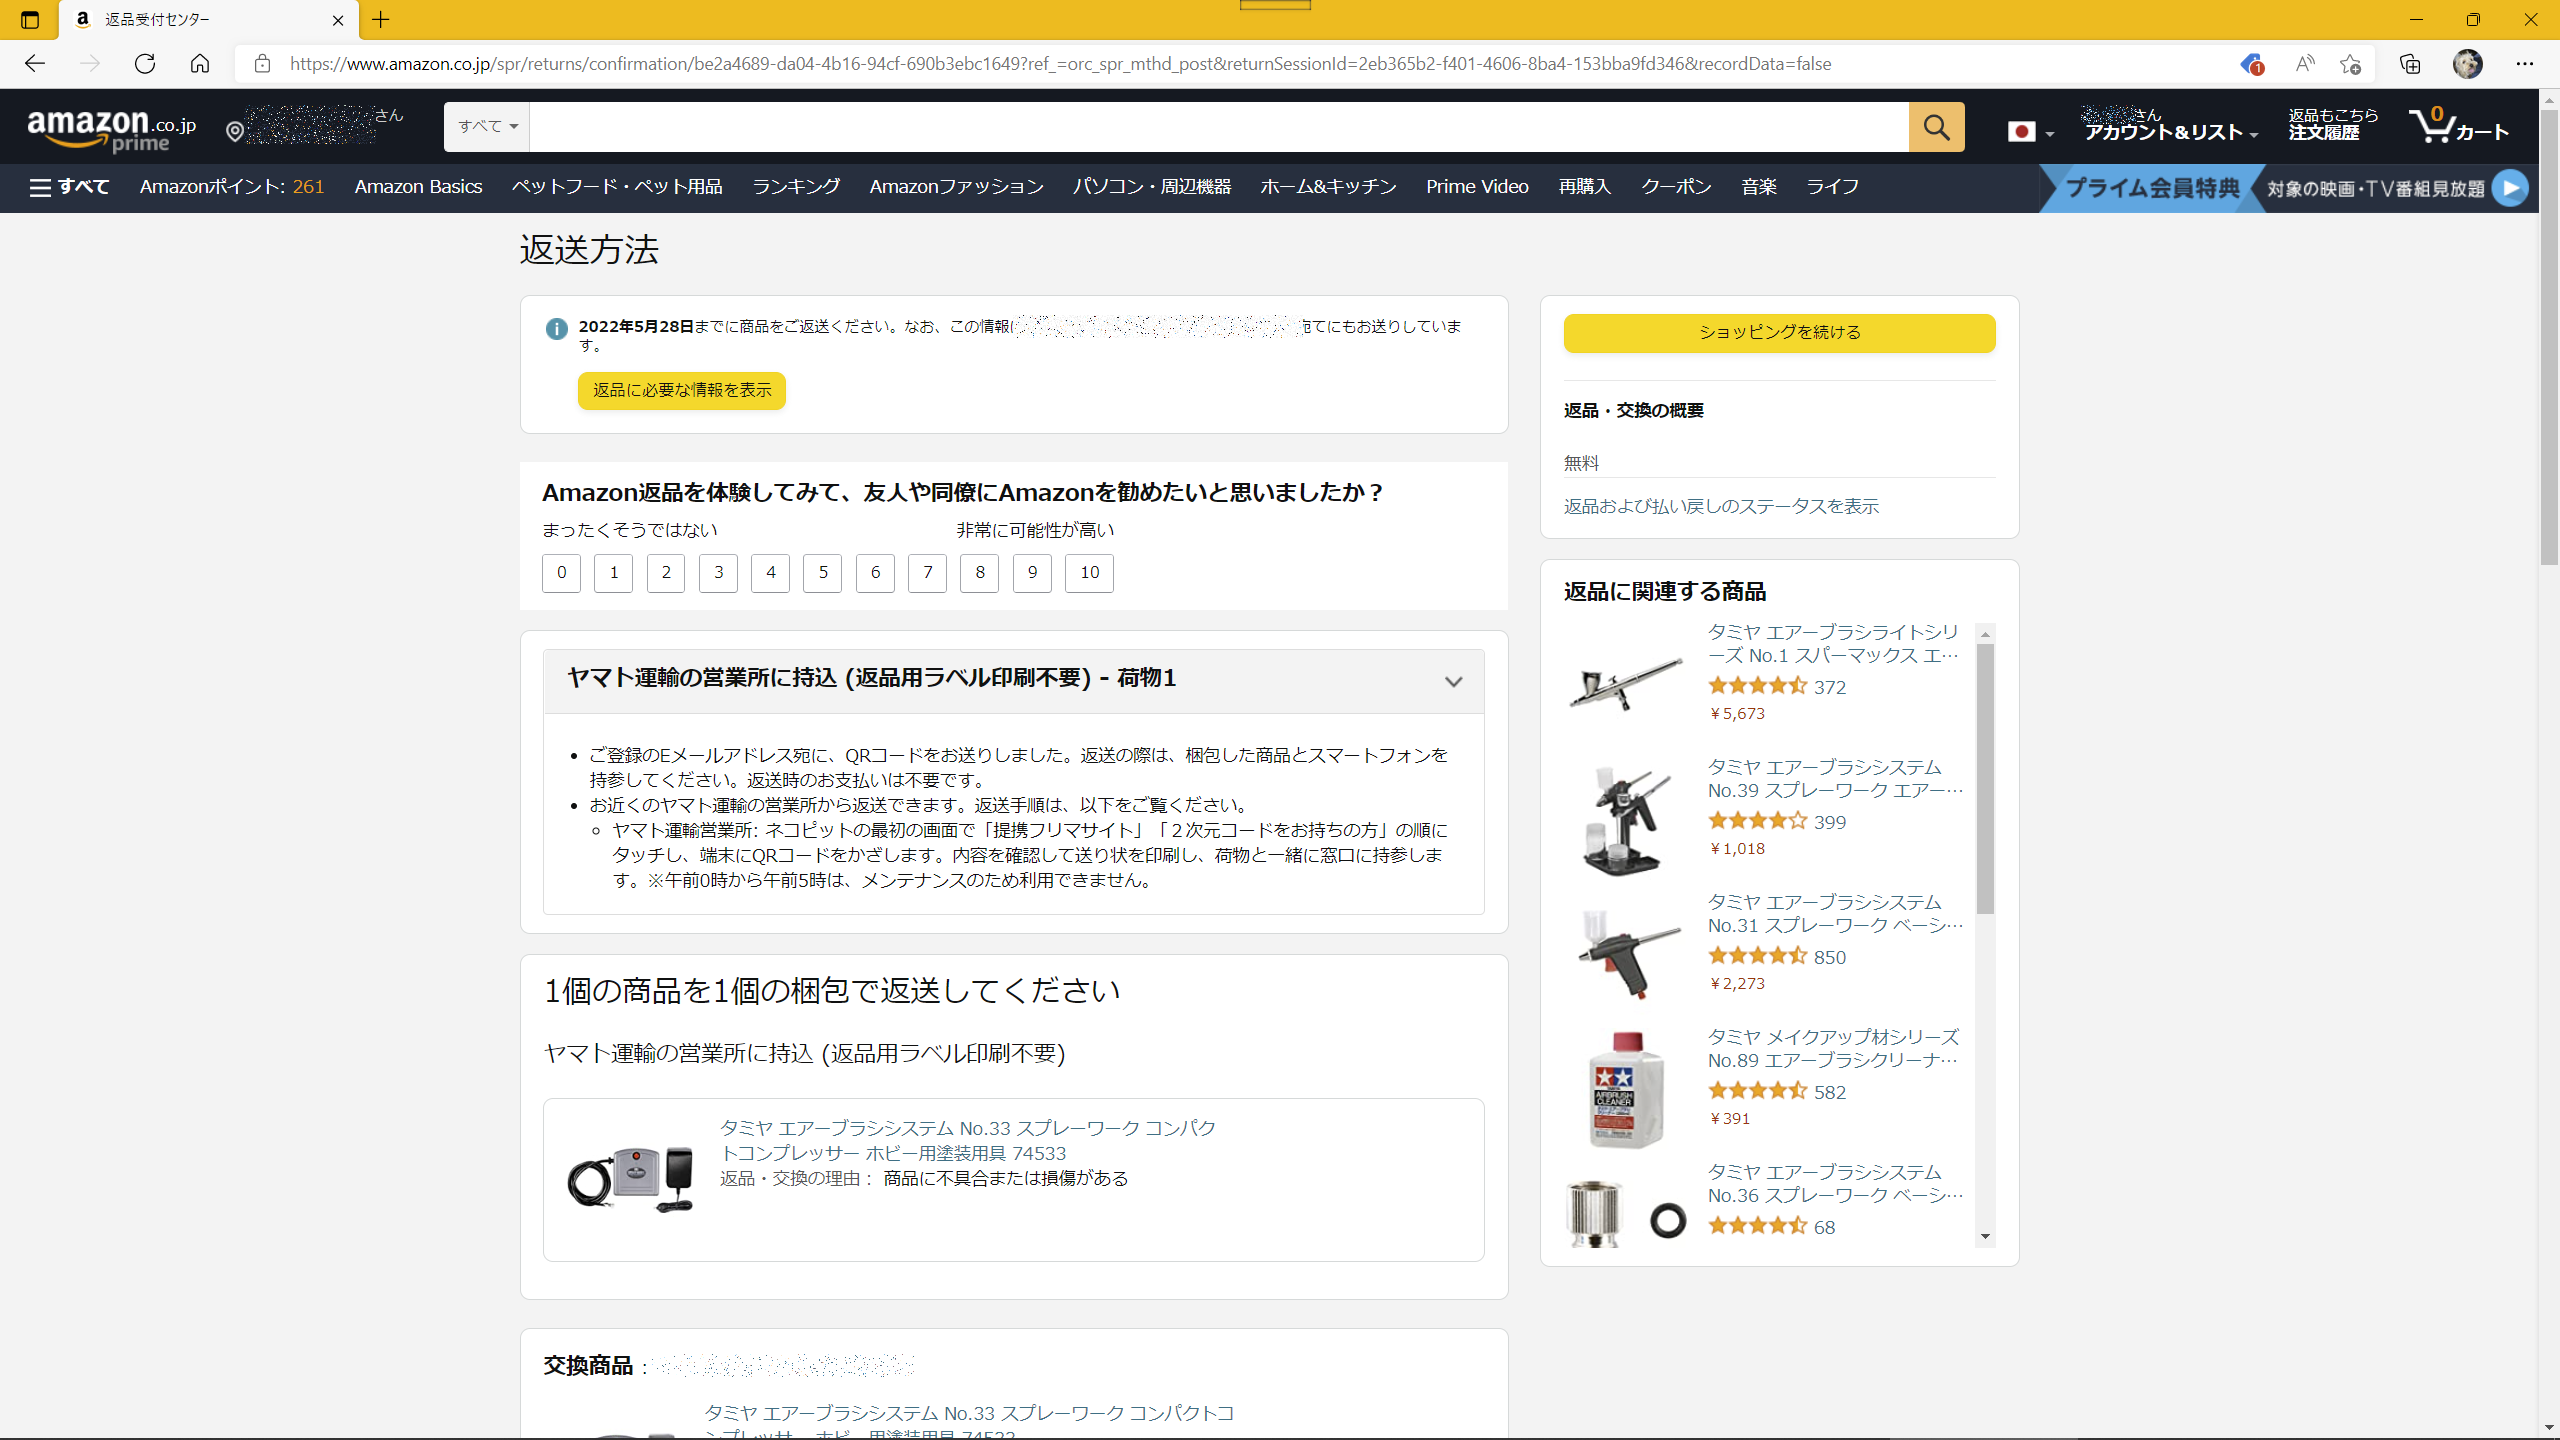This screenshot has width=2560, height=1440.
Task: Open 注文履歴 returns and orders link
Action: pos(2333,125)
